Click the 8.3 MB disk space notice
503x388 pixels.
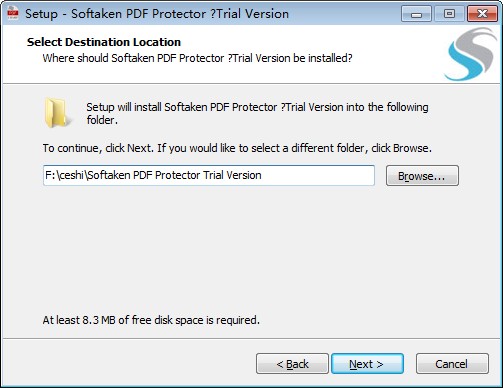point(151,320)
